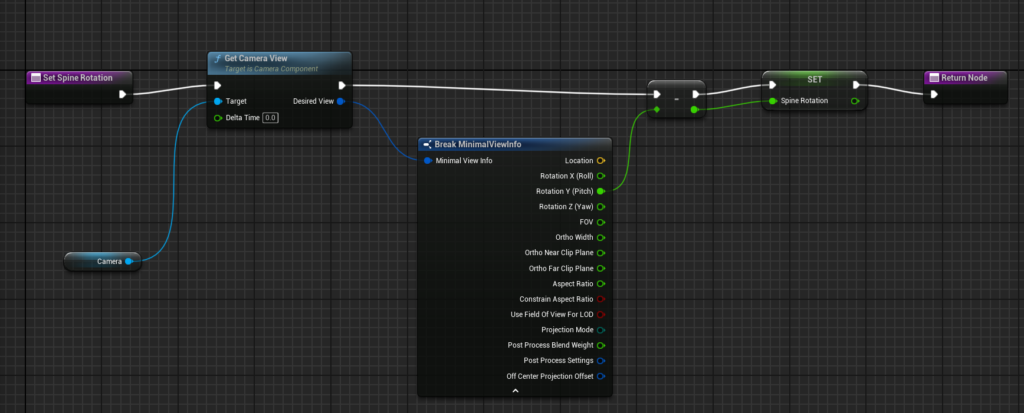Collapse the Break MinimalViewInfo node pins

515,391
